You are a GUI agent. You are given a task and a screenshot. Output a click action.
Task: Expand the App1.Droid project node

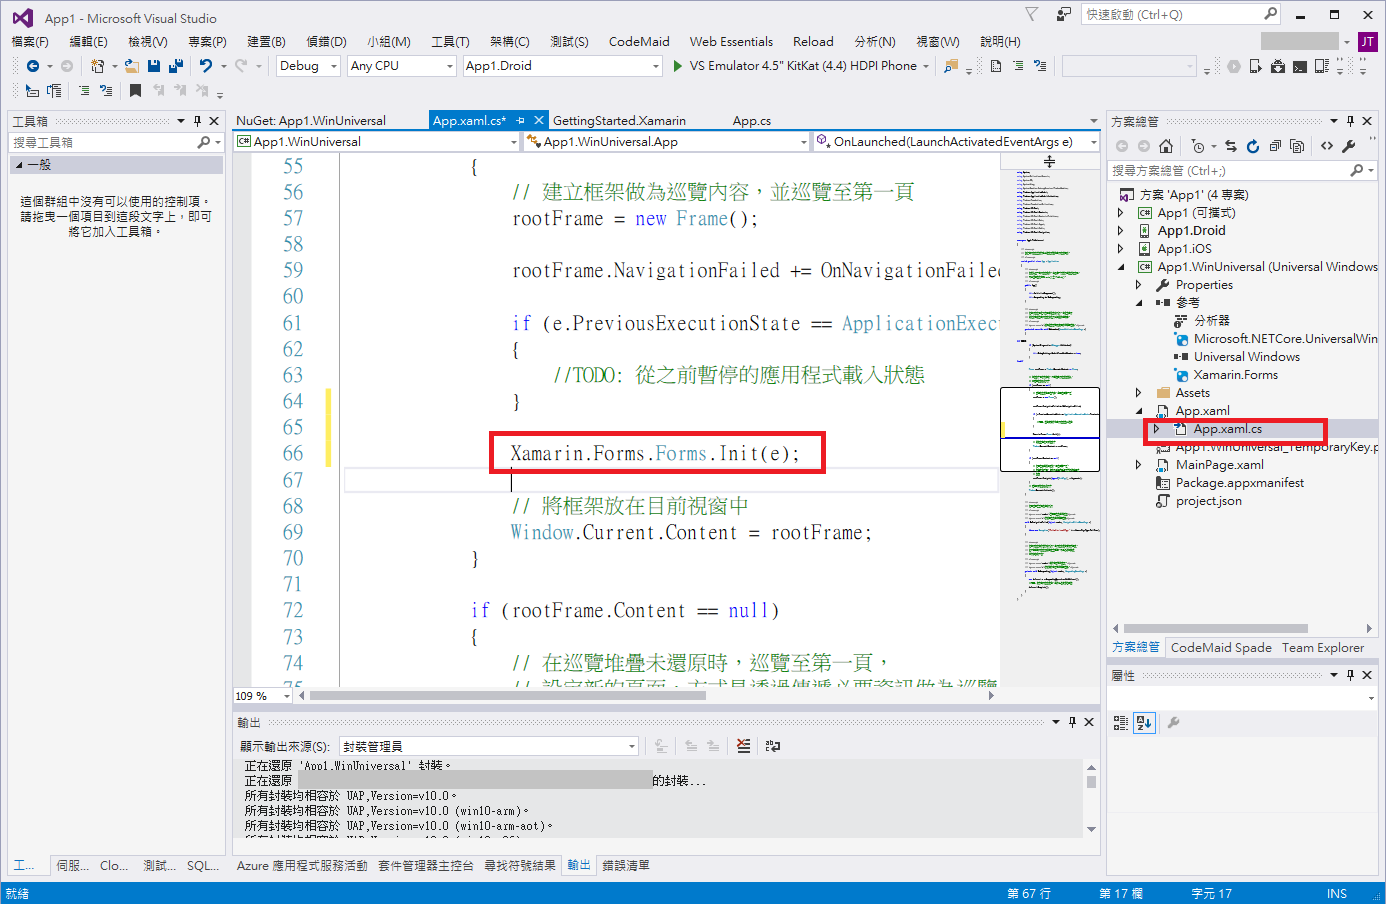1120,231
